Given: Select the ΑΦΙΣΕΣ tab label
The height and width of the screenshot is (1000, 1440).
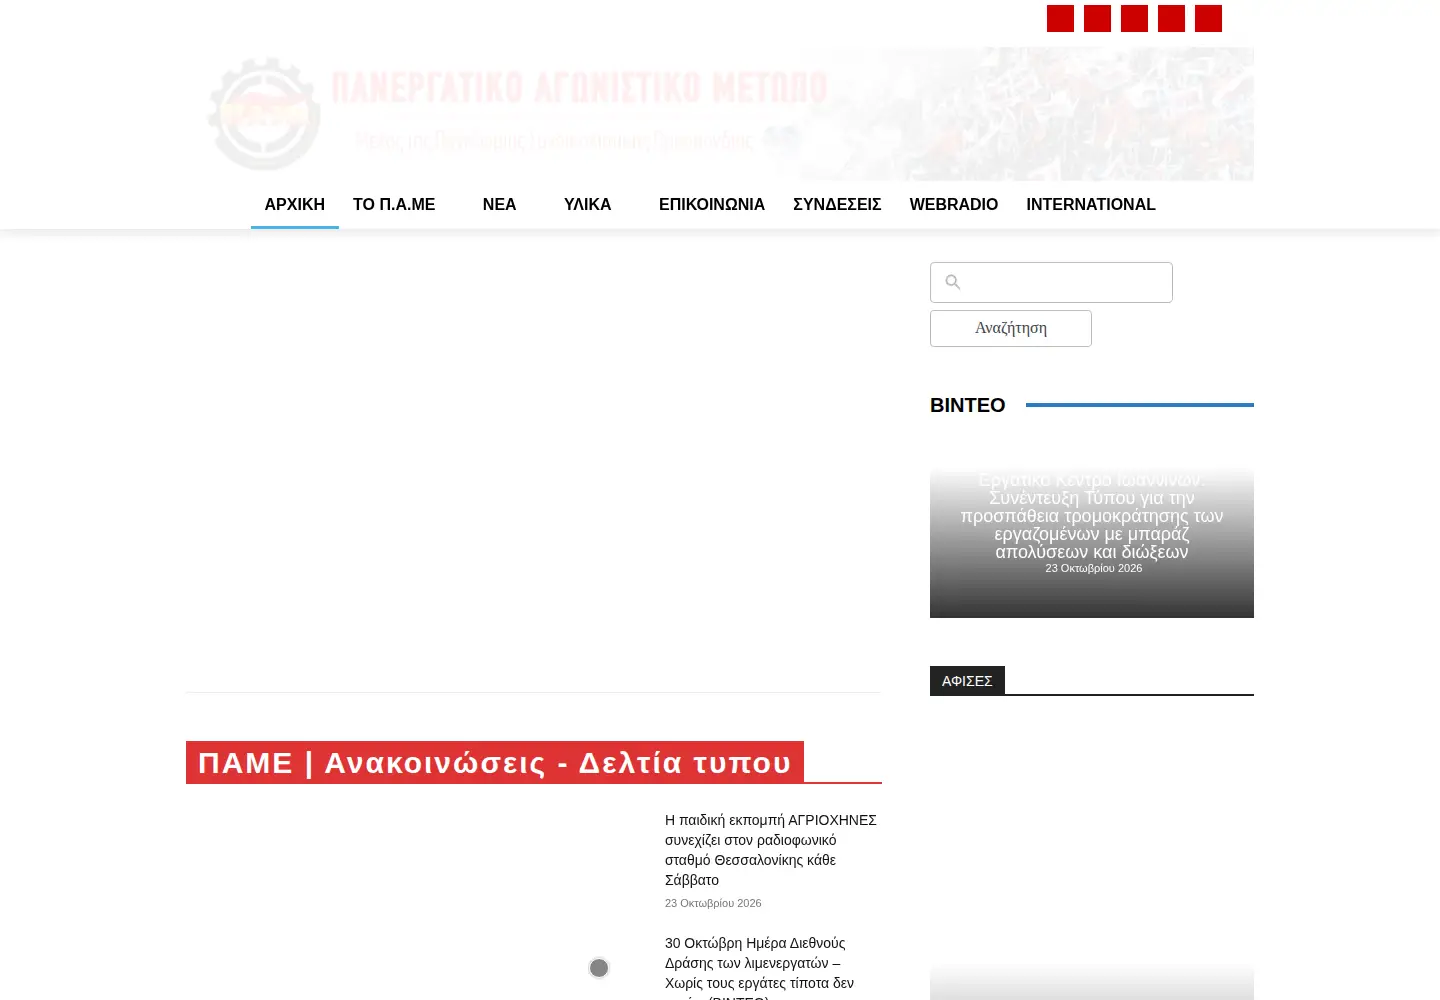Looking at the screenshot, I should point(967,680).
